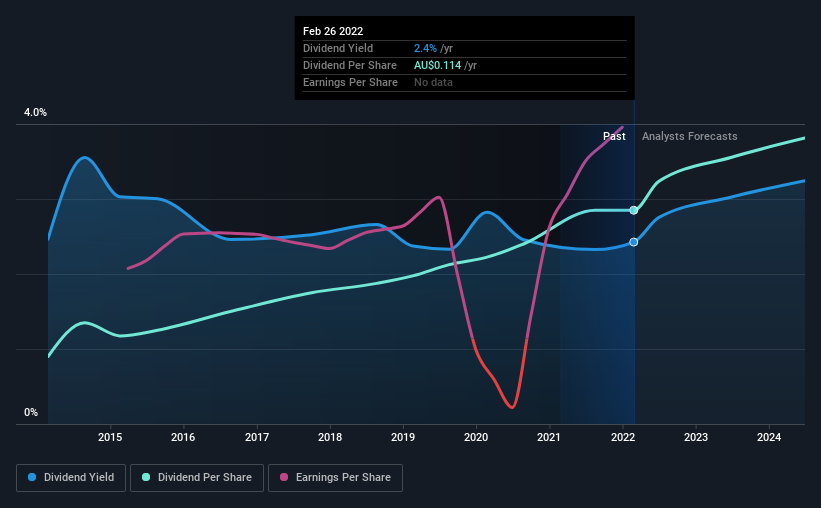
Task: Click the Past region label
Action: 614,136
